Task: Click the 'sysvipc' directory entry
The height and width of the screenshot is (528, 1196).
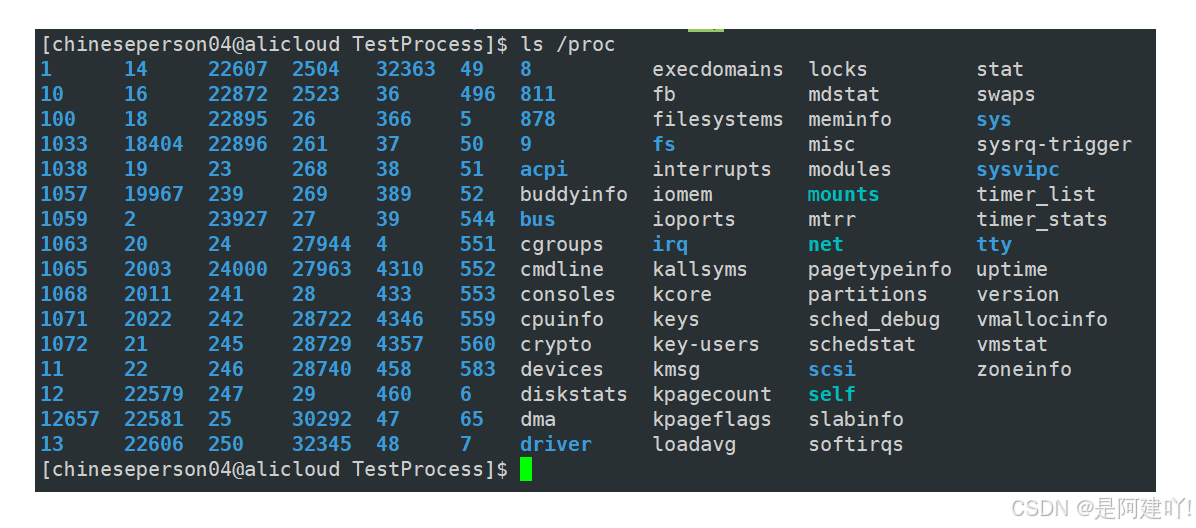Action: pos(1018,169)
